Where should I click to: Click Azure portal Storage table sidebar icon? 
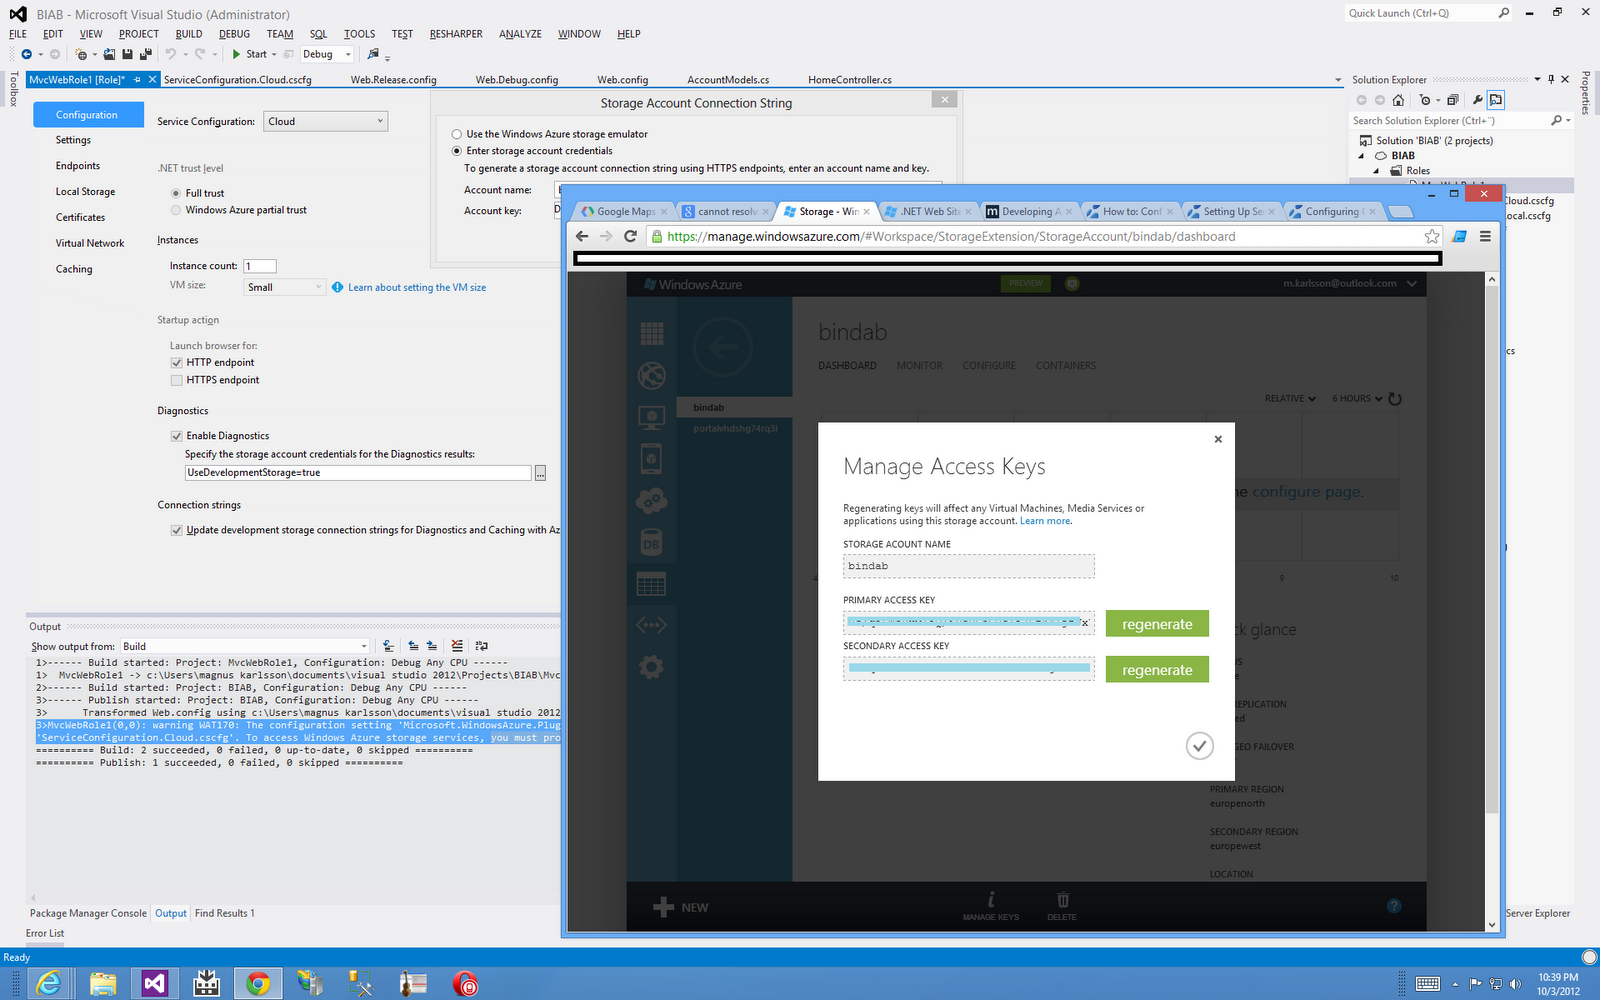tap(652, 584)
